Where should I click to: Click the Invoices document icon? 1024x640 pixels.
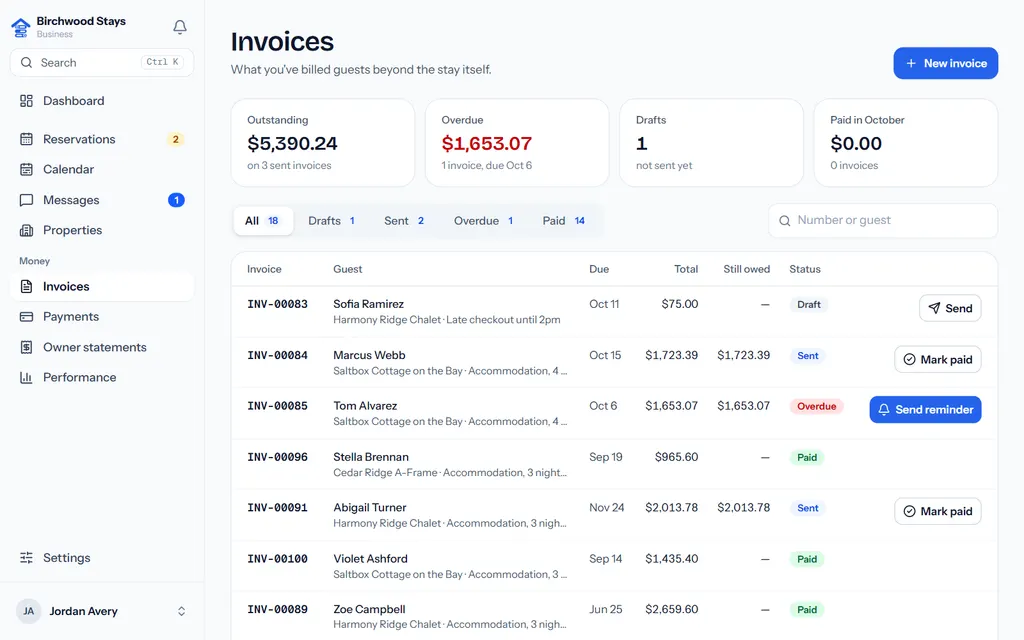click(x=26, y=286)
